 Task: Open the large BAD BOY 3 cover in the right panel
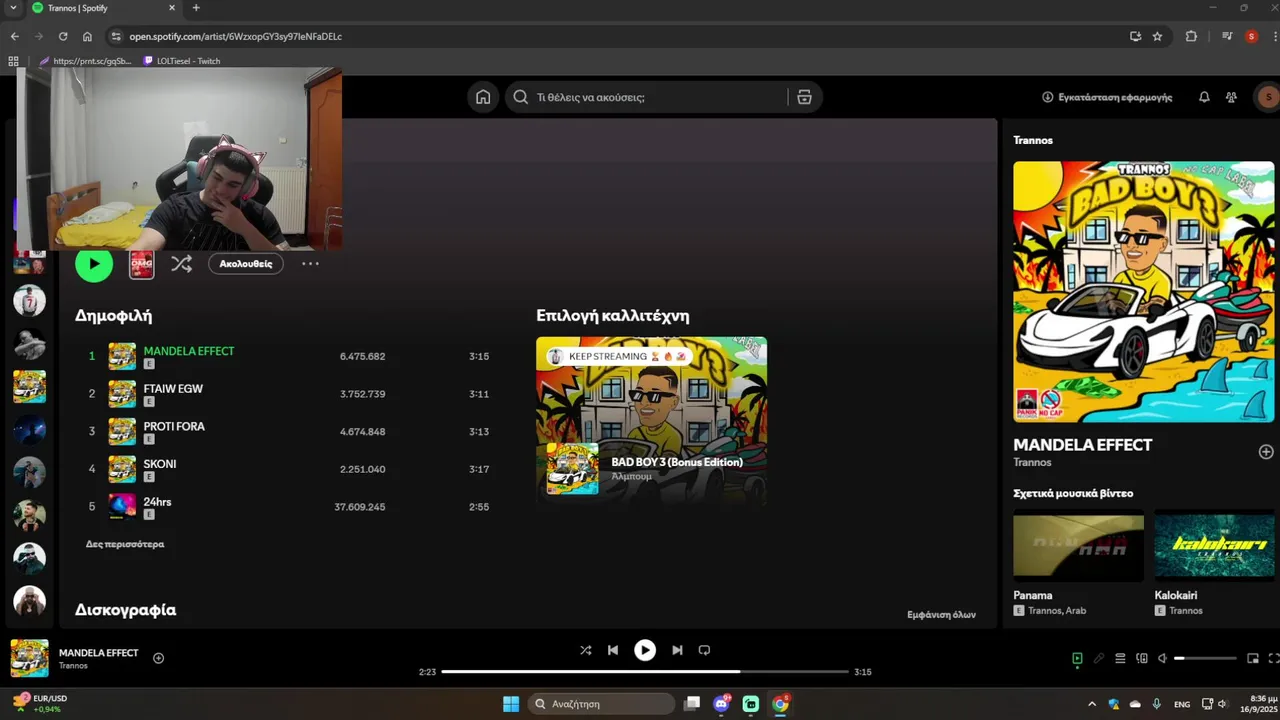pyautogui.click(x=1144, y=292)
